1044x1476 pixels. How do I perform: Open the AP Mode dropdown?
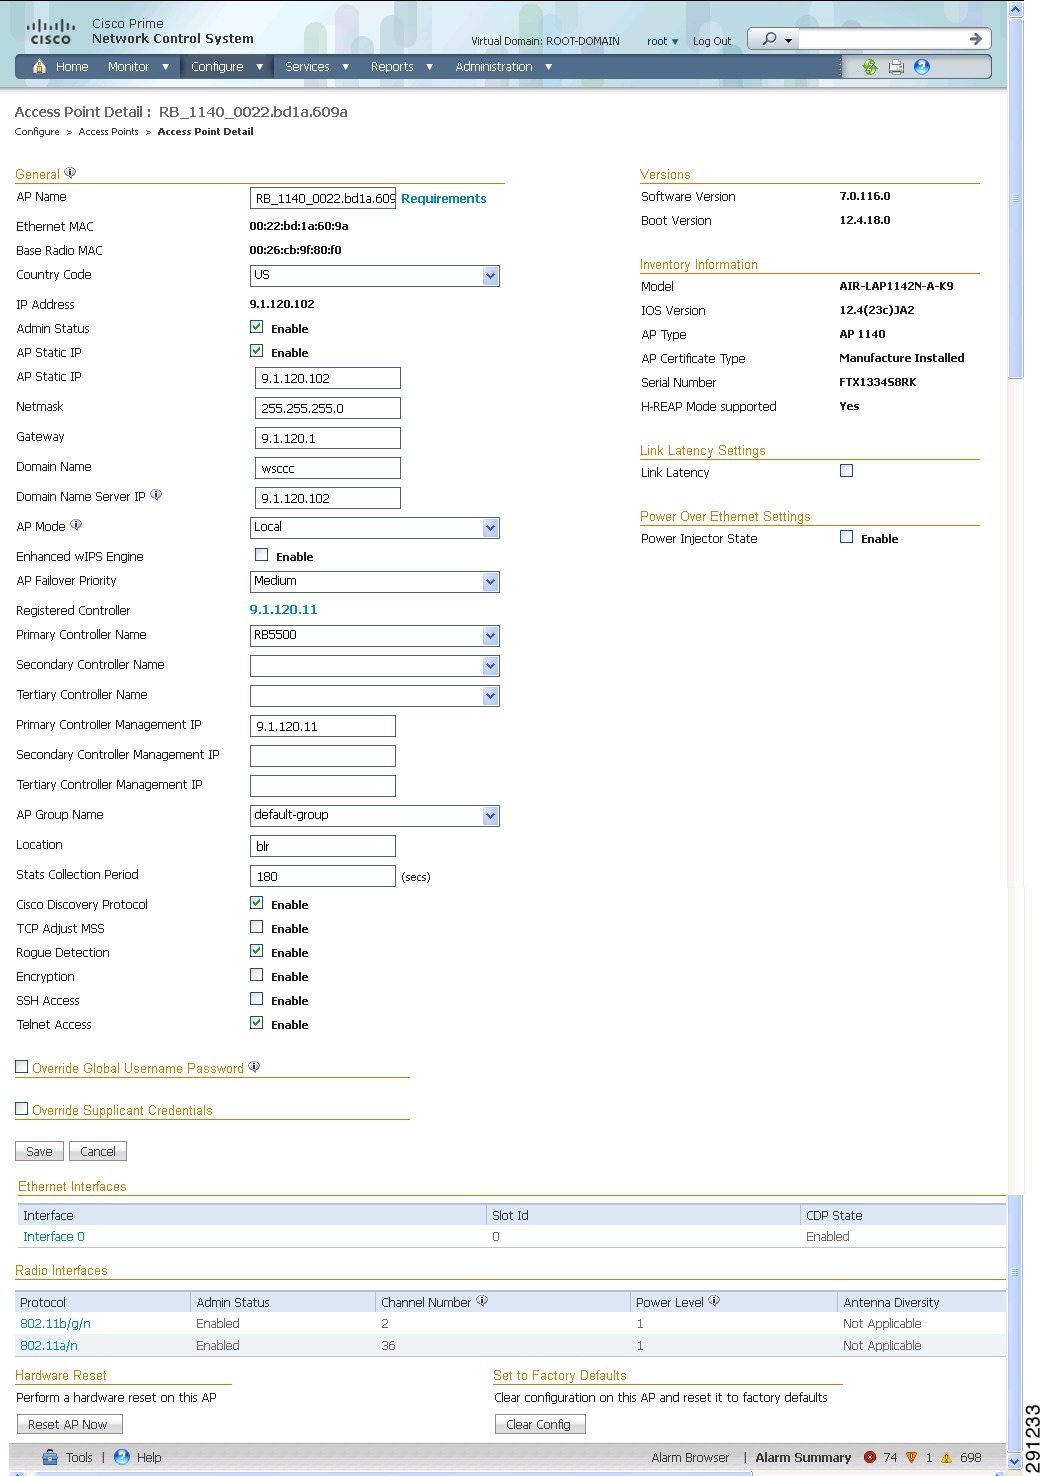pyautogui.click(x=490, y=528)
